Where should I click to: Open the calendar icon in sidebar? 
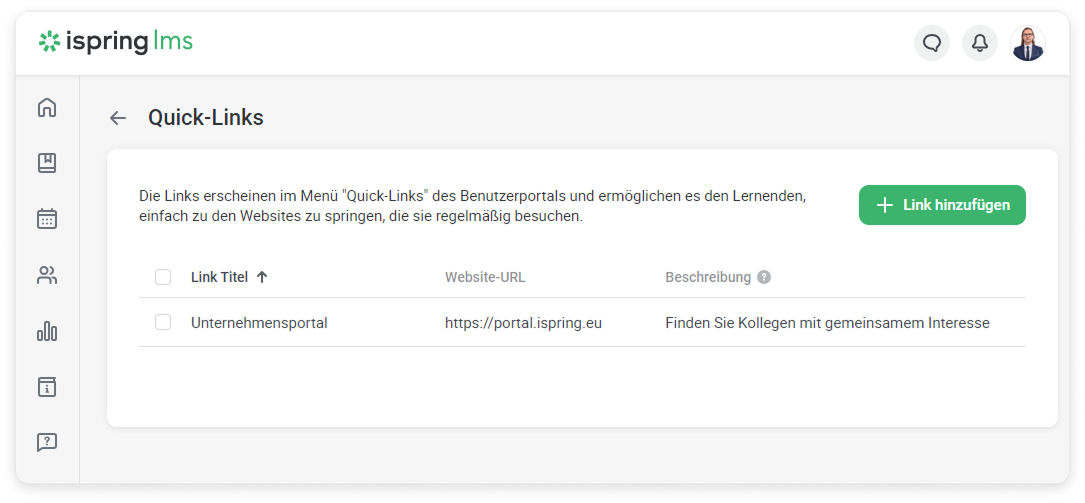[x=47, y=219]
